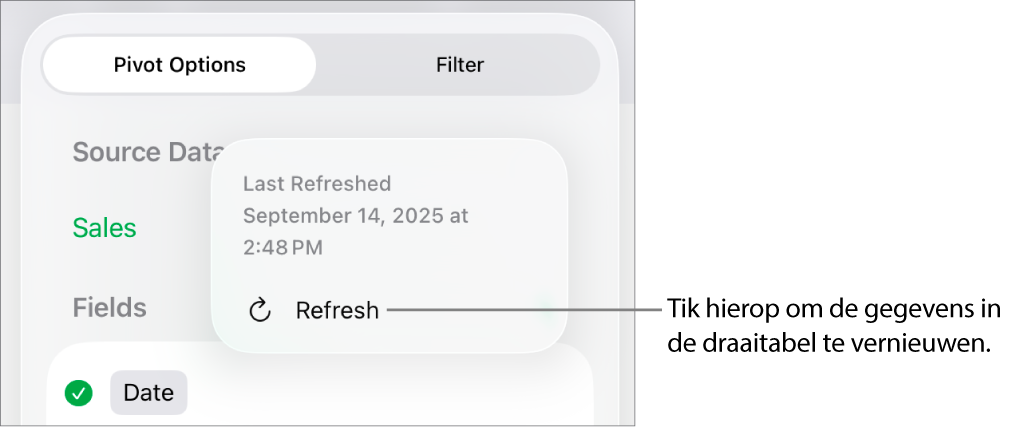Click the Last Refreshed label text
The image size is (1011, 428).
coord(317,184)
